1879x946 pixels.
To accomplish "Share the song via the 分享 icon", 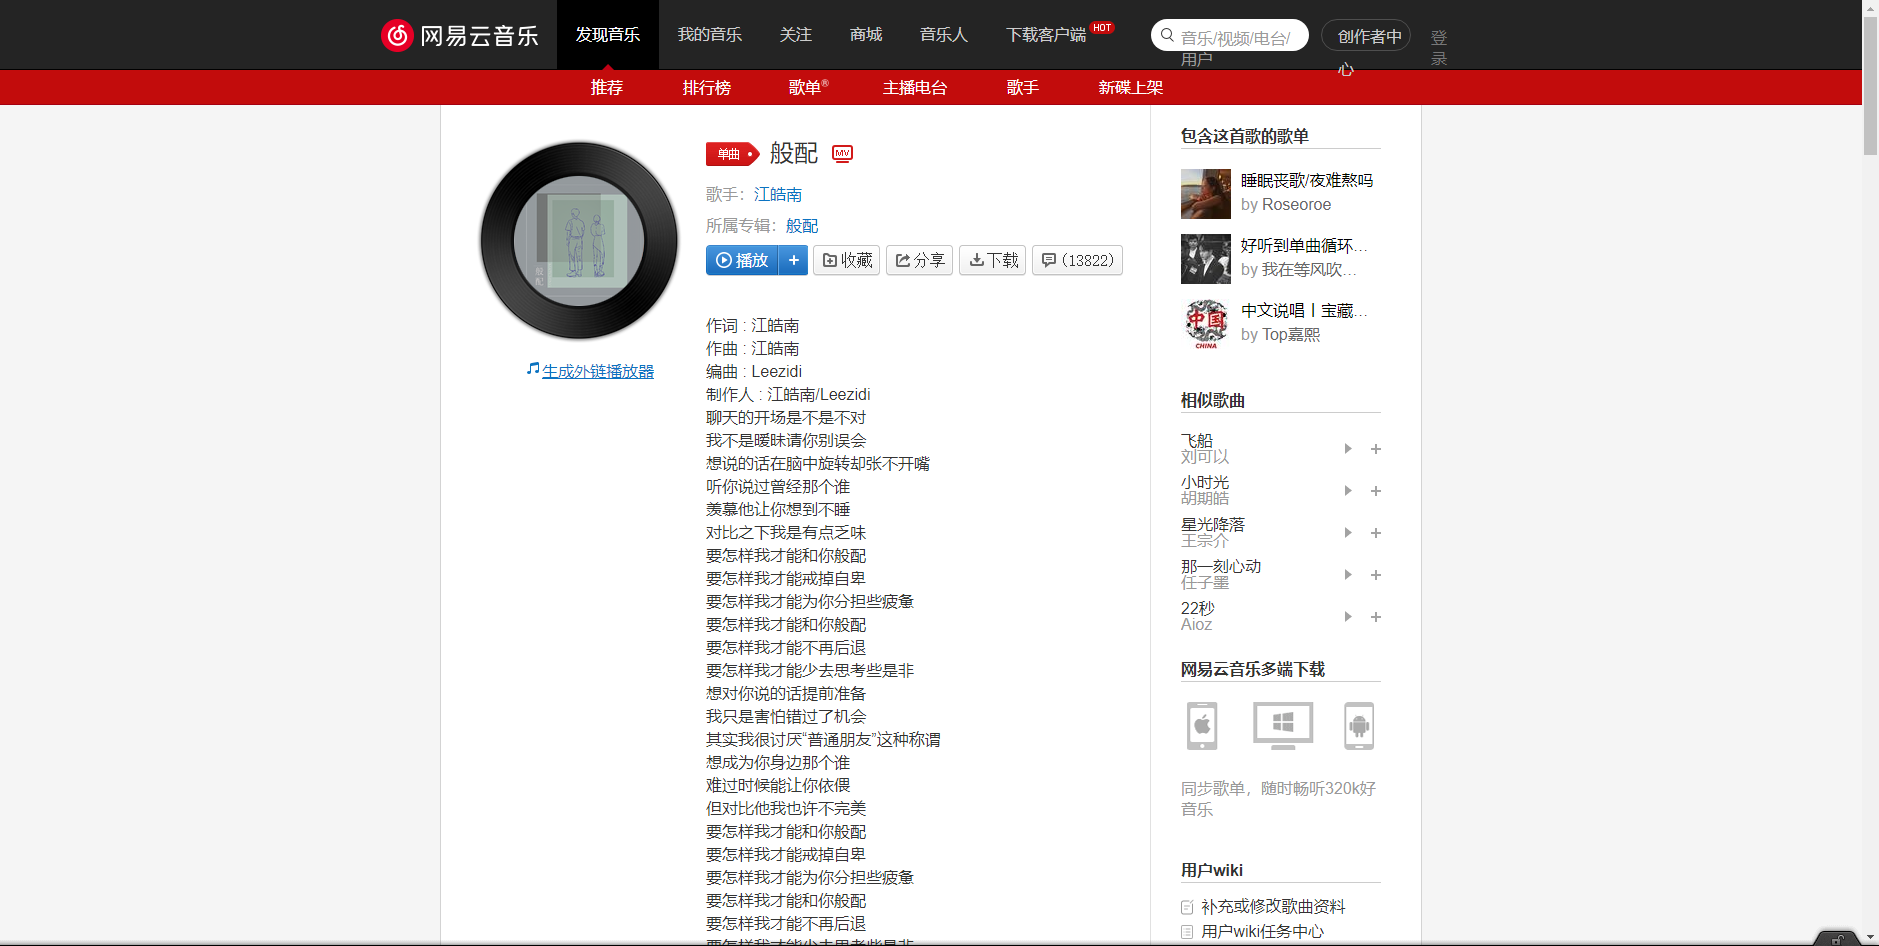I will (x=919, y=260).
